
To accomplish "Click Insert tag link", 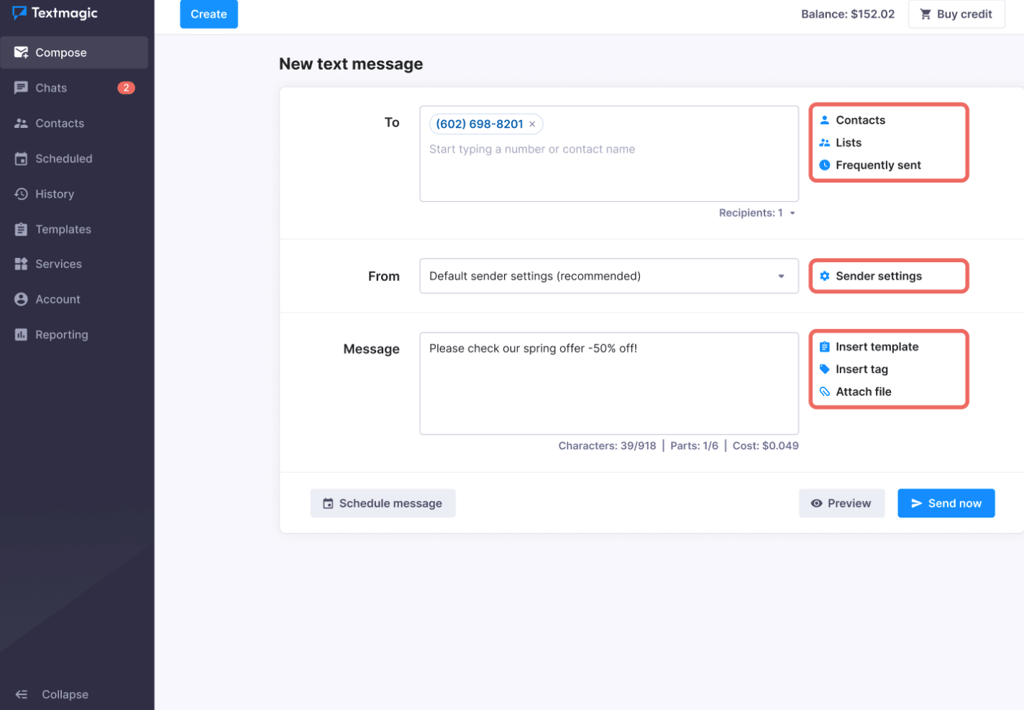I will coord(861,369).
